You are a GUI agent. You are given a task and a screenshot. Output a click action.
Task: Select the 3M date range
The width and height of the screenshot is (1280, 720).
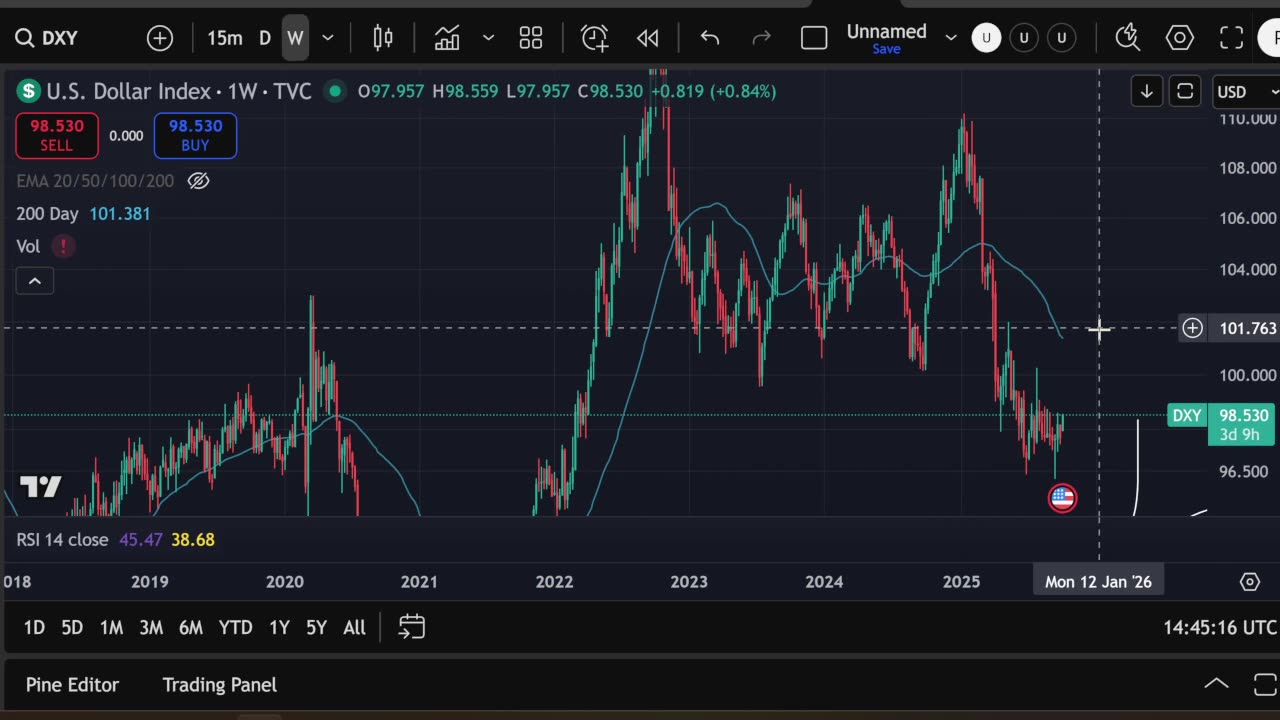(x=151, y=628)
